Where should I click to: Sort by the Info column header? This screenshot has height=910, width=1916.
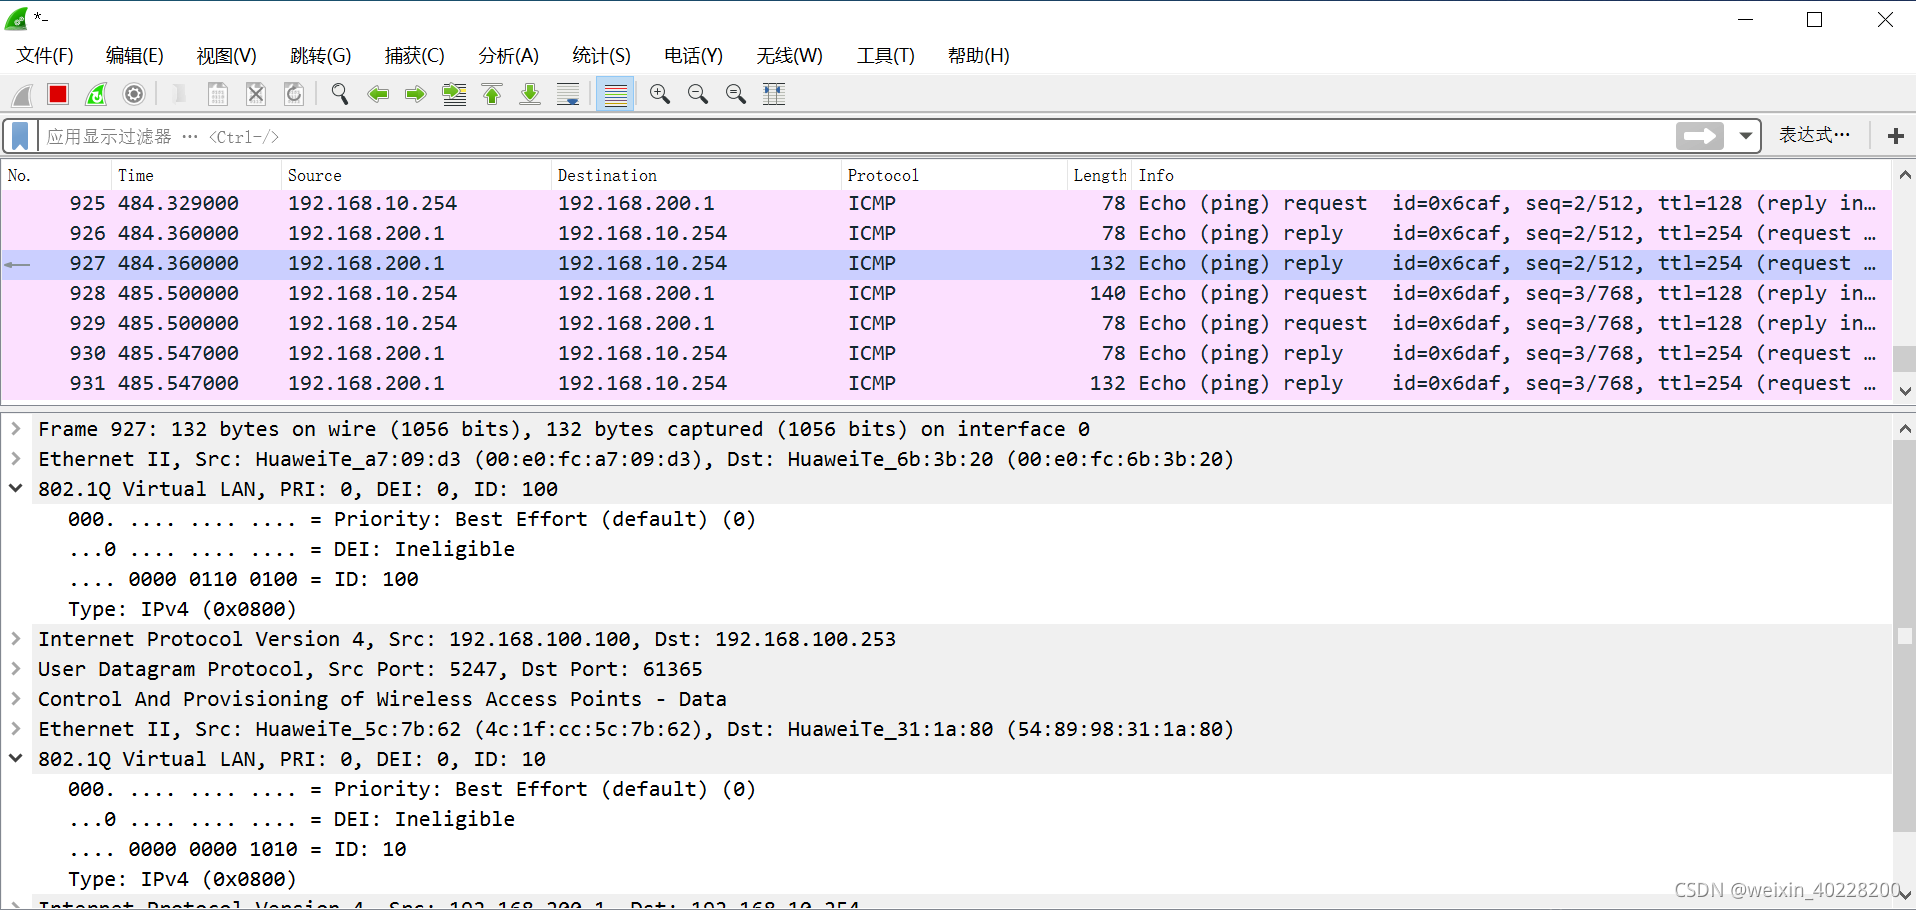[1512, 176]
